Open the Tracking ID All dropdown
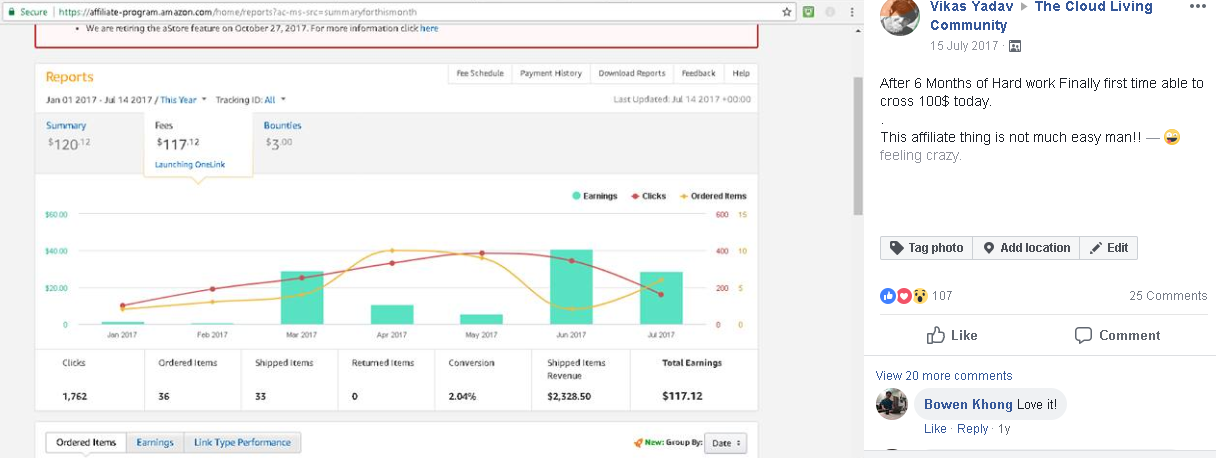The image size is (1216, 458). (x=276, y=100)
